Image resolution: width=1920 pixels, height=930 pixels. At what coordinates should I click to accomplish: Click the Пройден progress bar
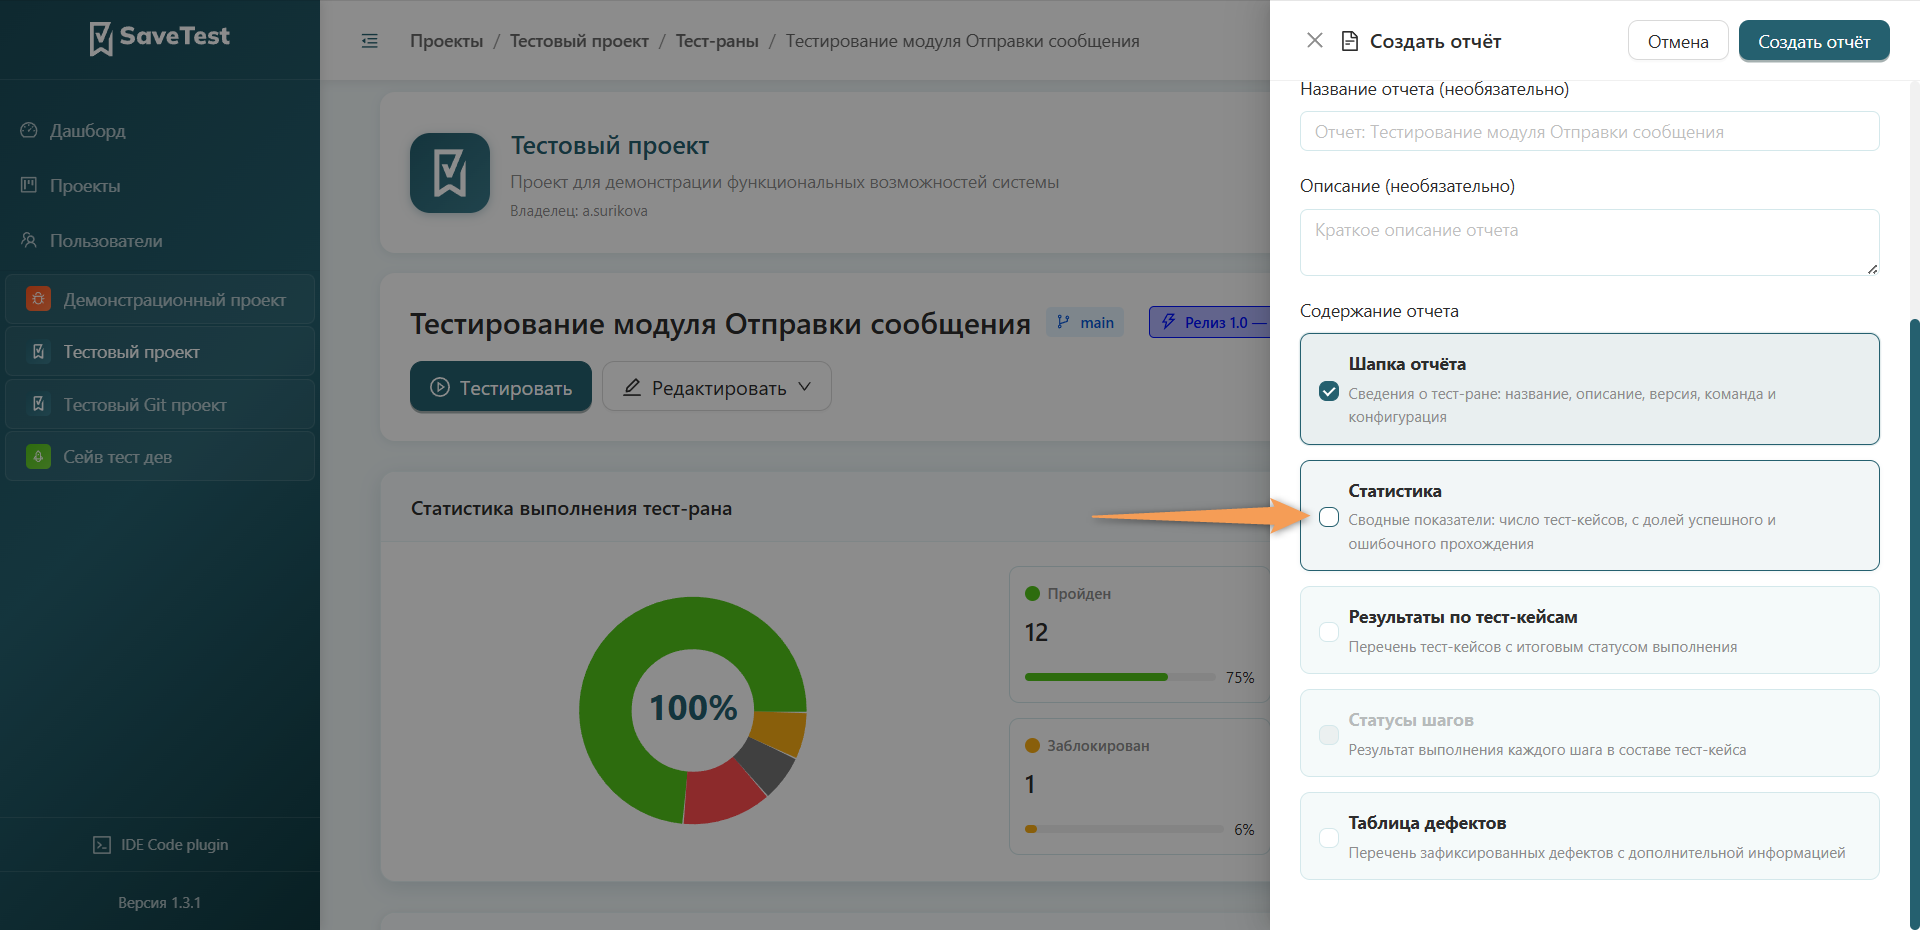(1119, 677)
